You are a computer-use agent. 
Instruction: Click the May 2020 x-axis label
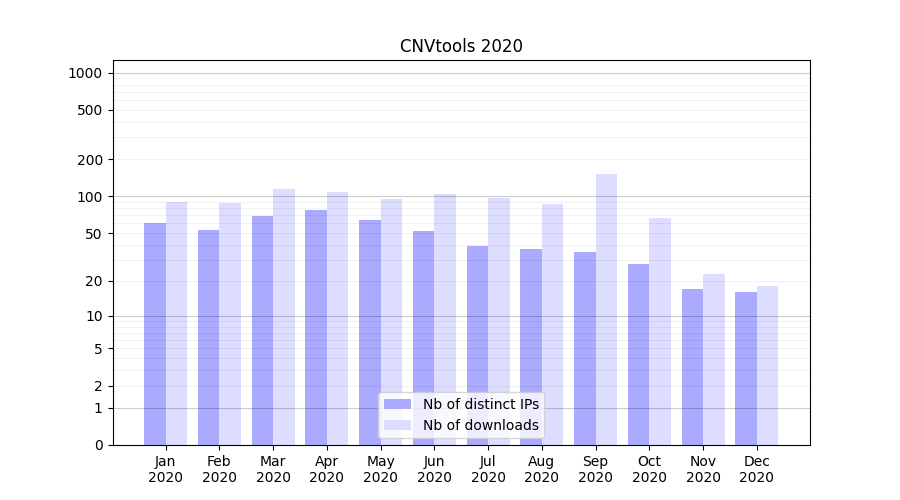click(x=381, y=469)
